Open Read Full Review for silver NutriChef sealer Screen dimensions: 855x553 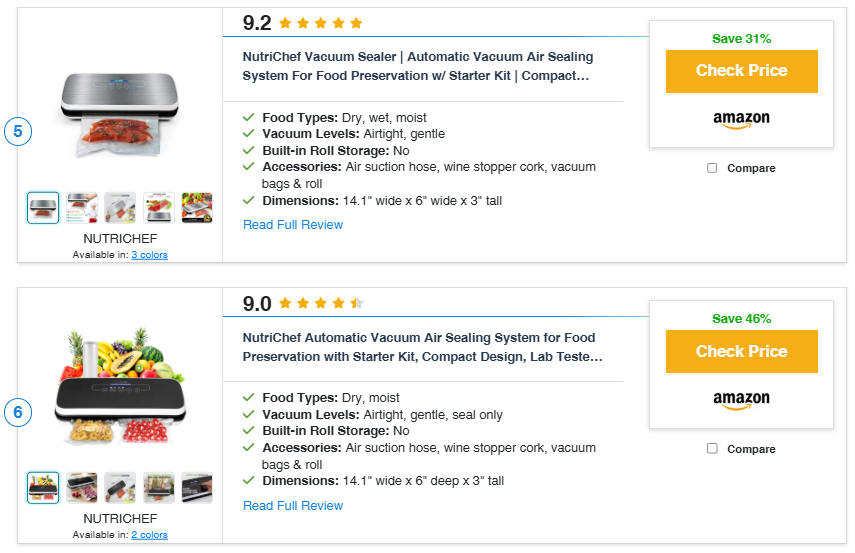click(293, 225)
